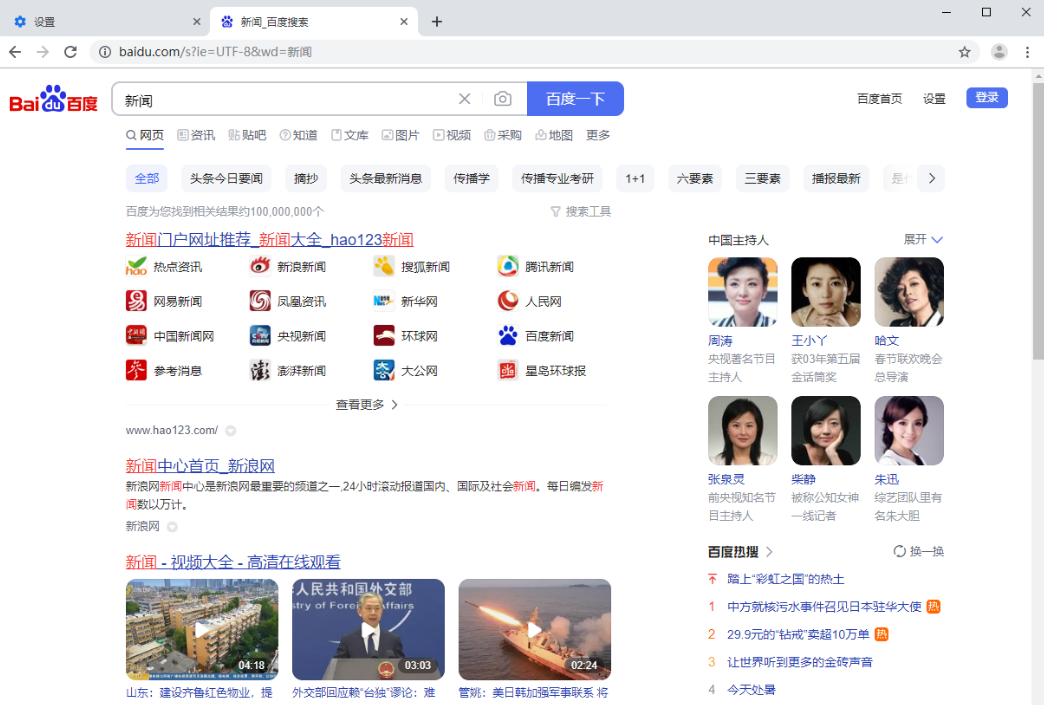The height and width of the screenshot is (705, 1044).
Task: Open the 星岛环球报 site icon
Action: click(x=507, y=370)
